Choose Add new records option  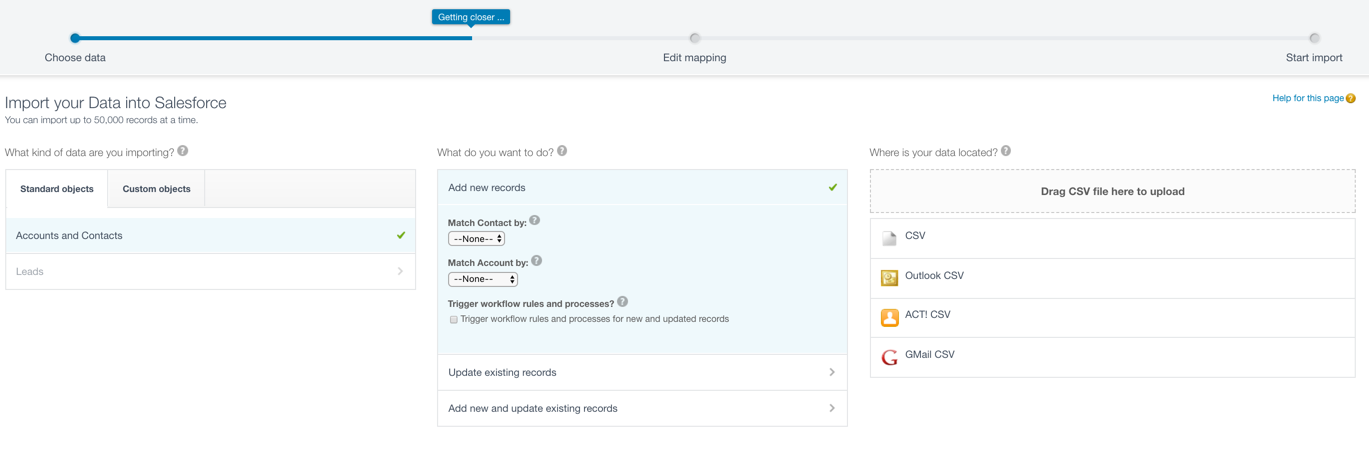click(642, 188)
